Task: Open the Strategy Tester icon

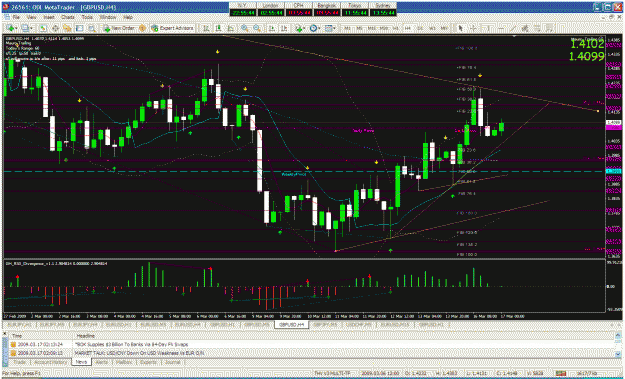Action: click(x=92, y=28)
